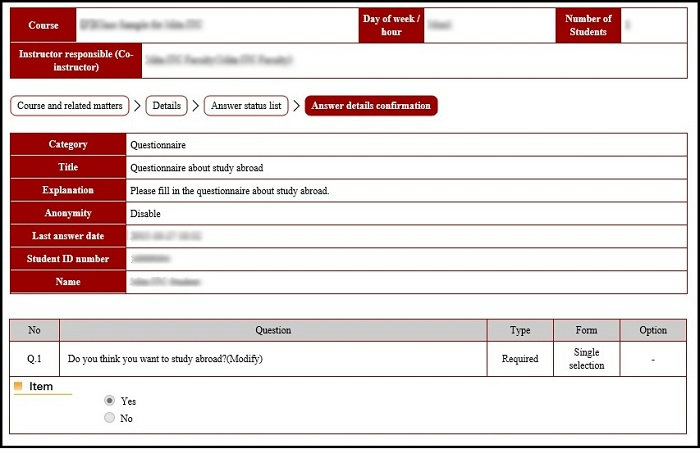Click the Number of Students header cell
700x449 pixels.
tap(588, 25)
